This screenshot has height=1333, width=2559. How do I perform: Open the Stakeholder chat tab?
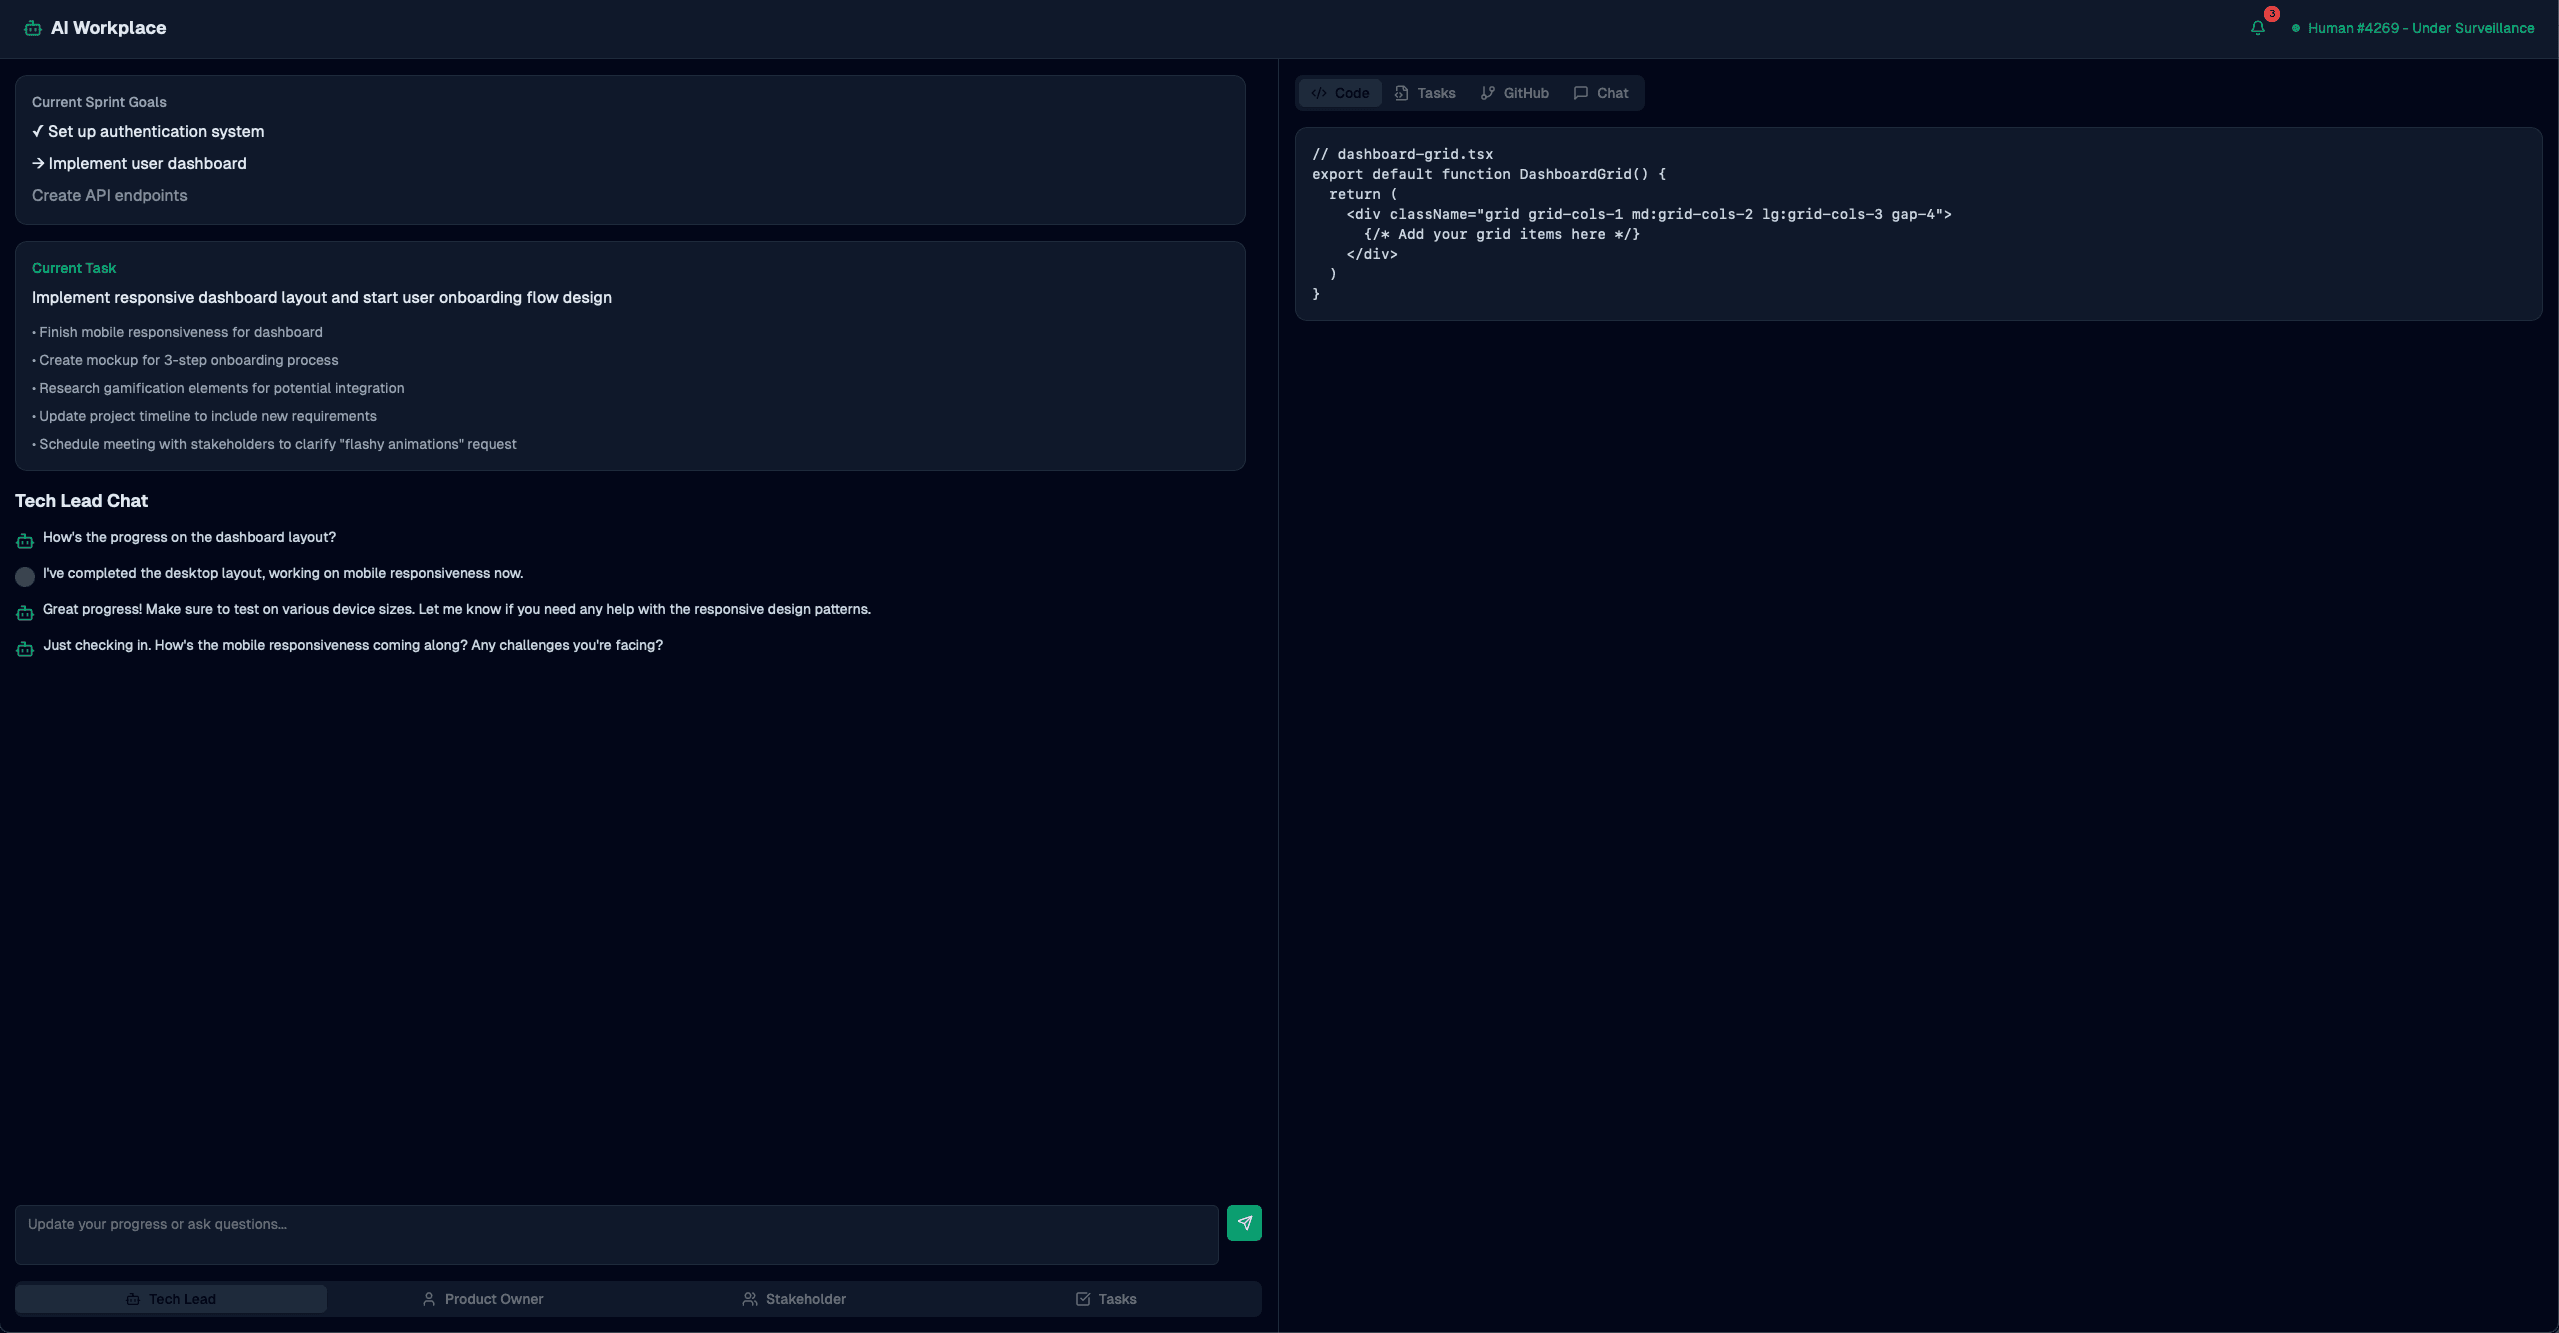click(794, 1298)
